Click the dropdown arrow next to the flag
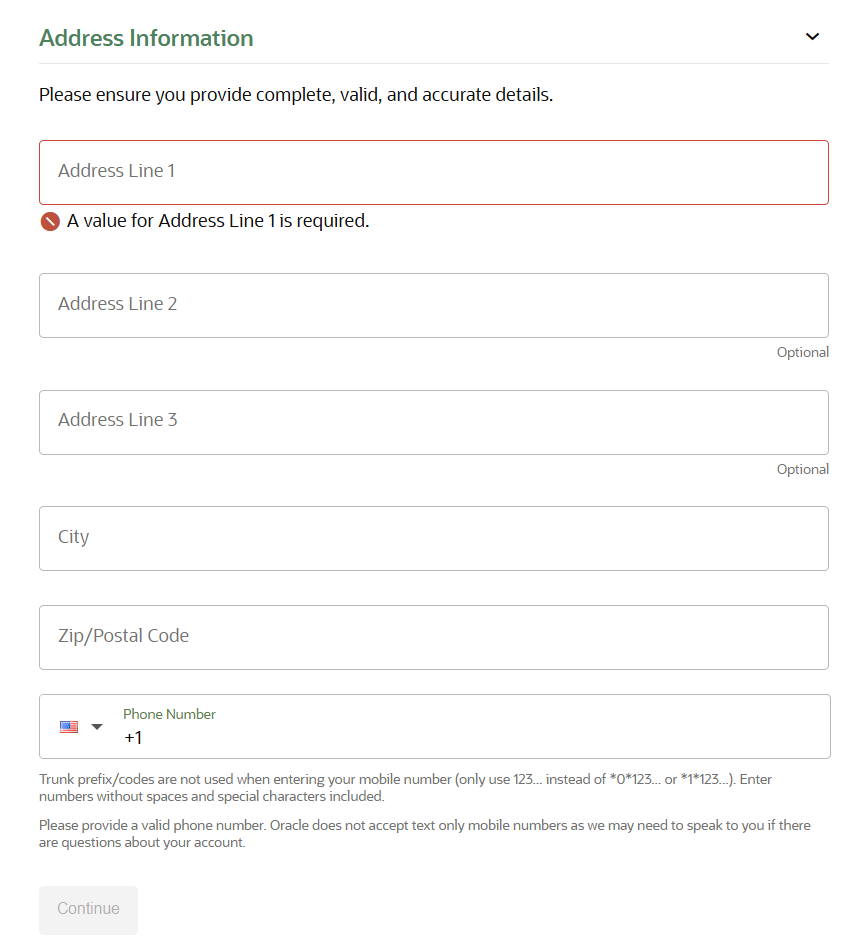The image size is (862, 947). (96, 726)
